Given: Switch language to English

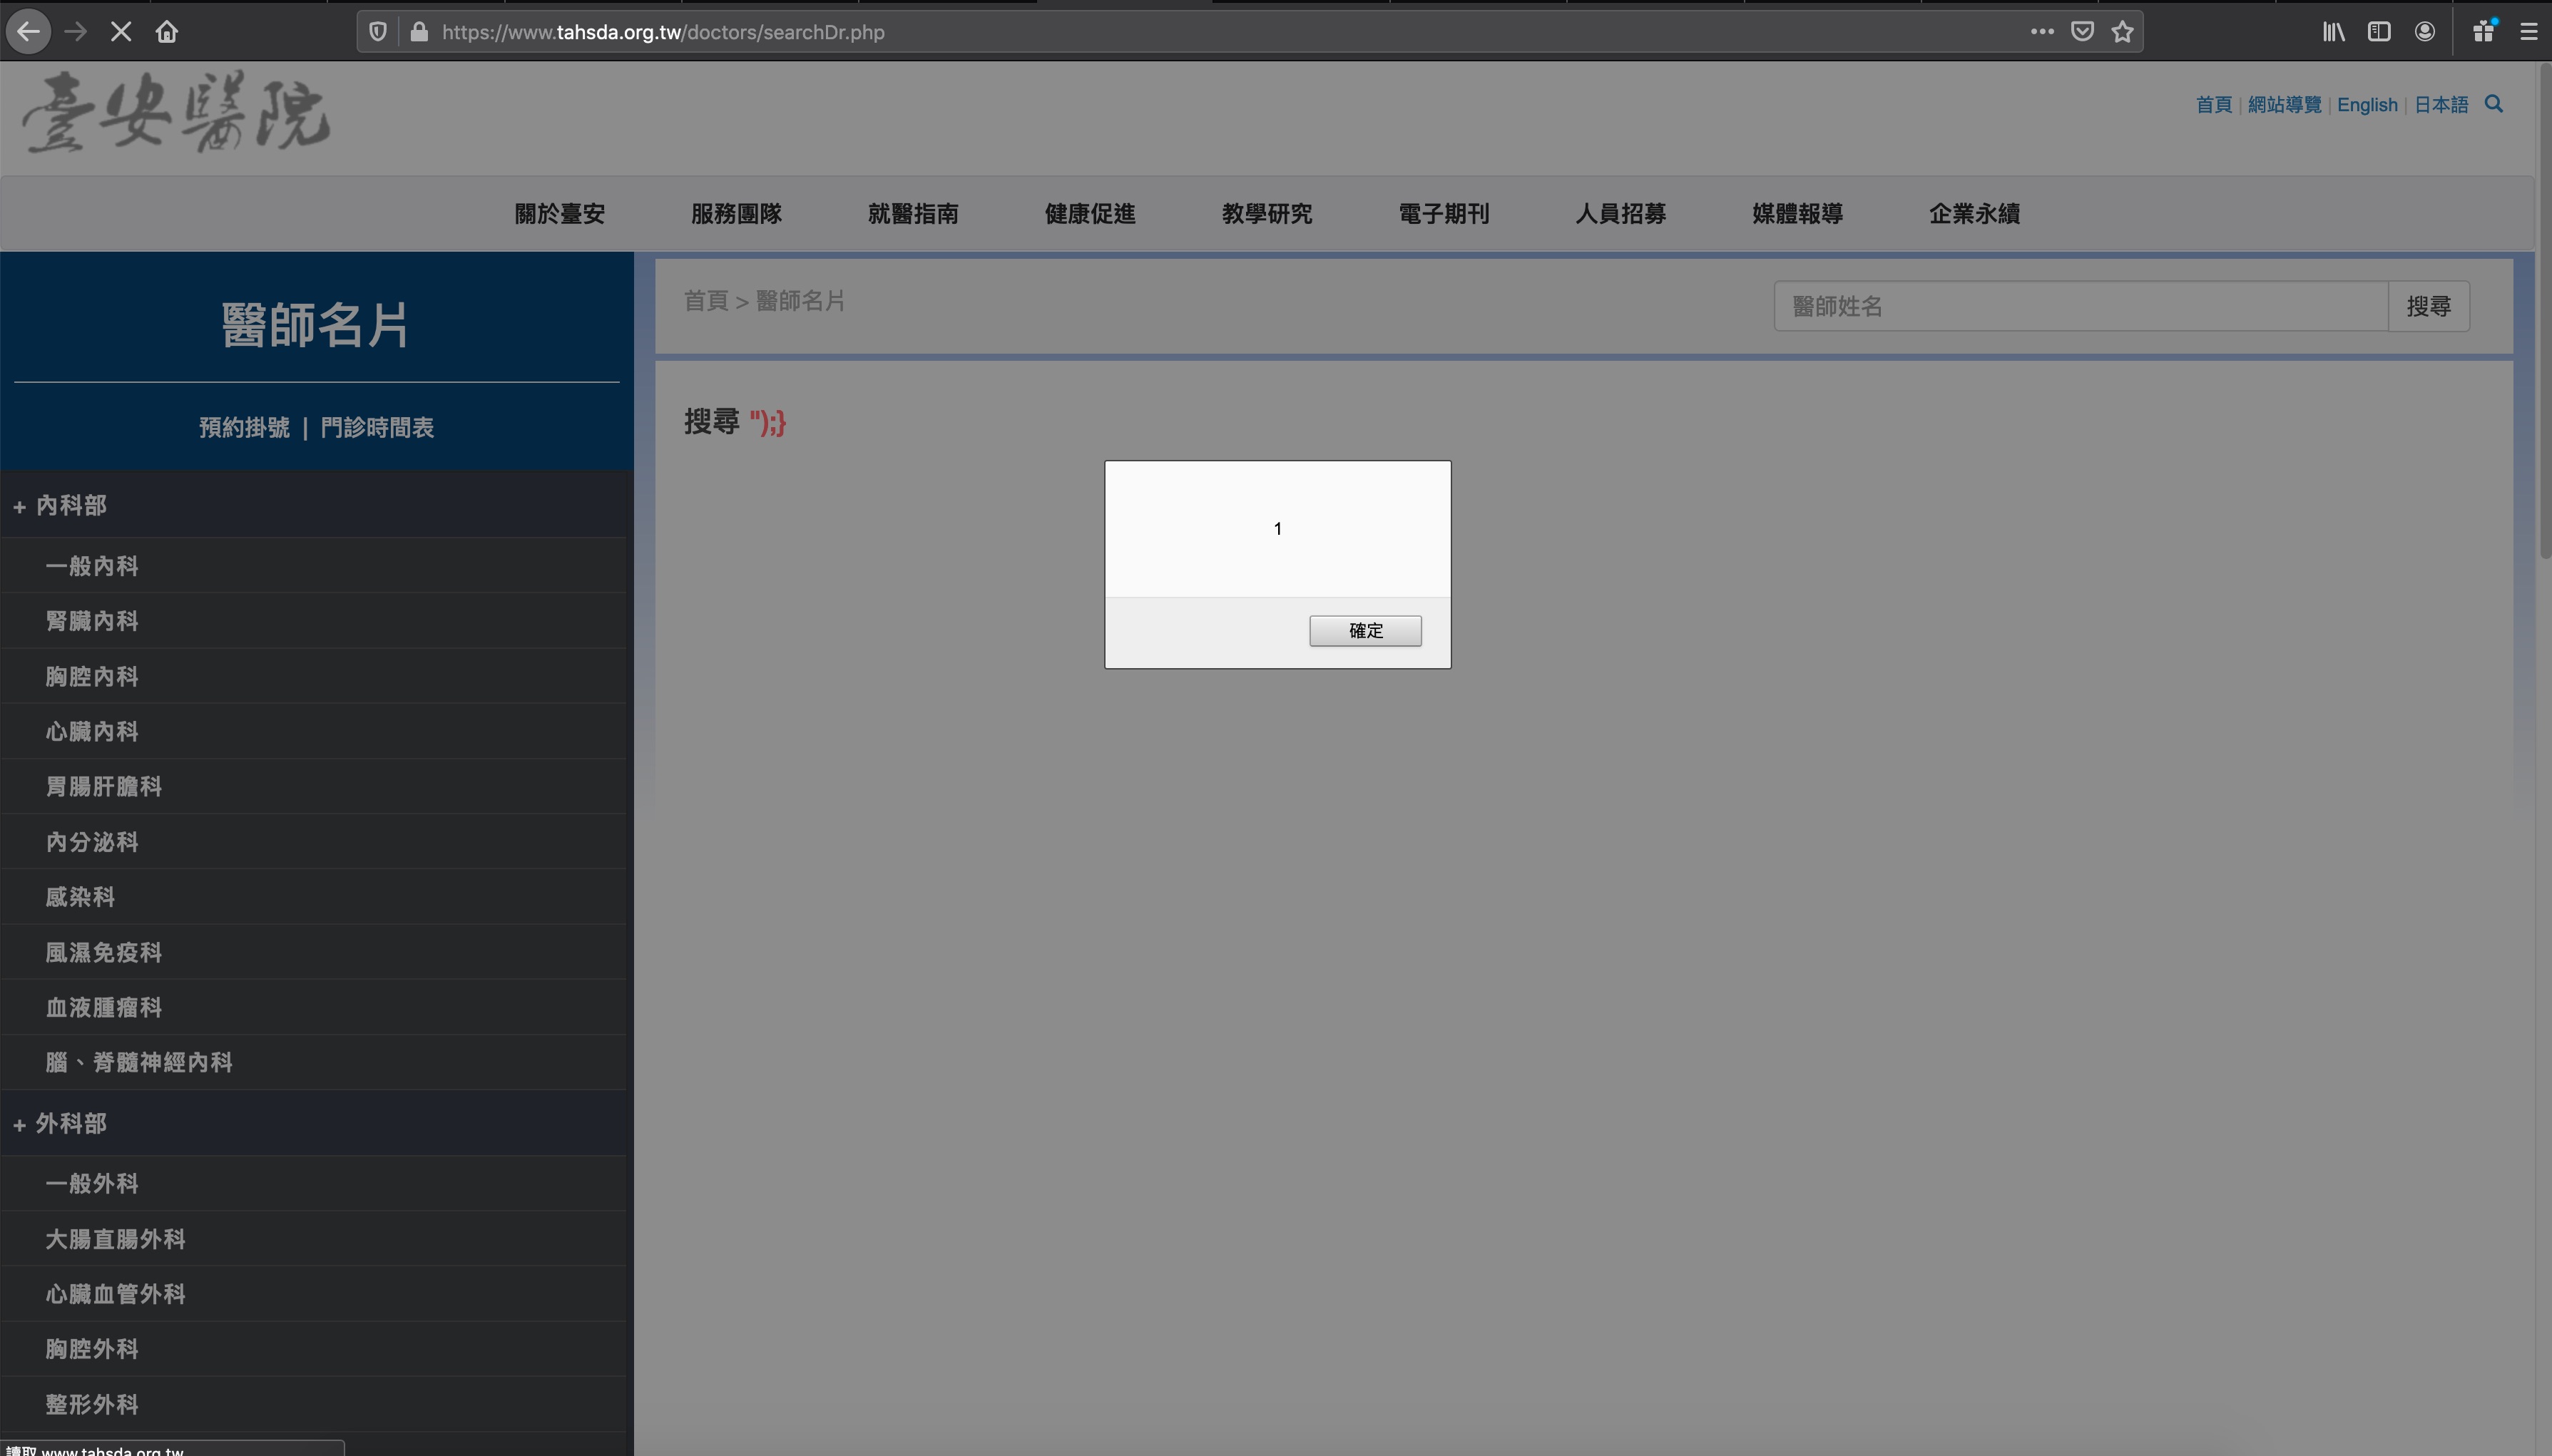Looking at the screenshot, I should [2367, 105].
